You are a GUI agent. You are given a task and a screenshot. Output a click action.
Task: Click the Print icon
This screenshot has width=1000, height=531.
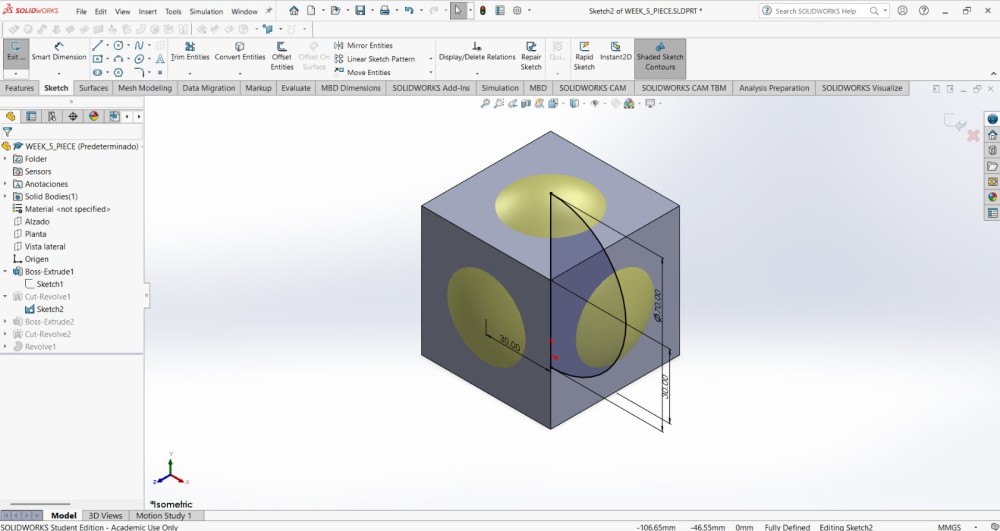click(385, 10)
